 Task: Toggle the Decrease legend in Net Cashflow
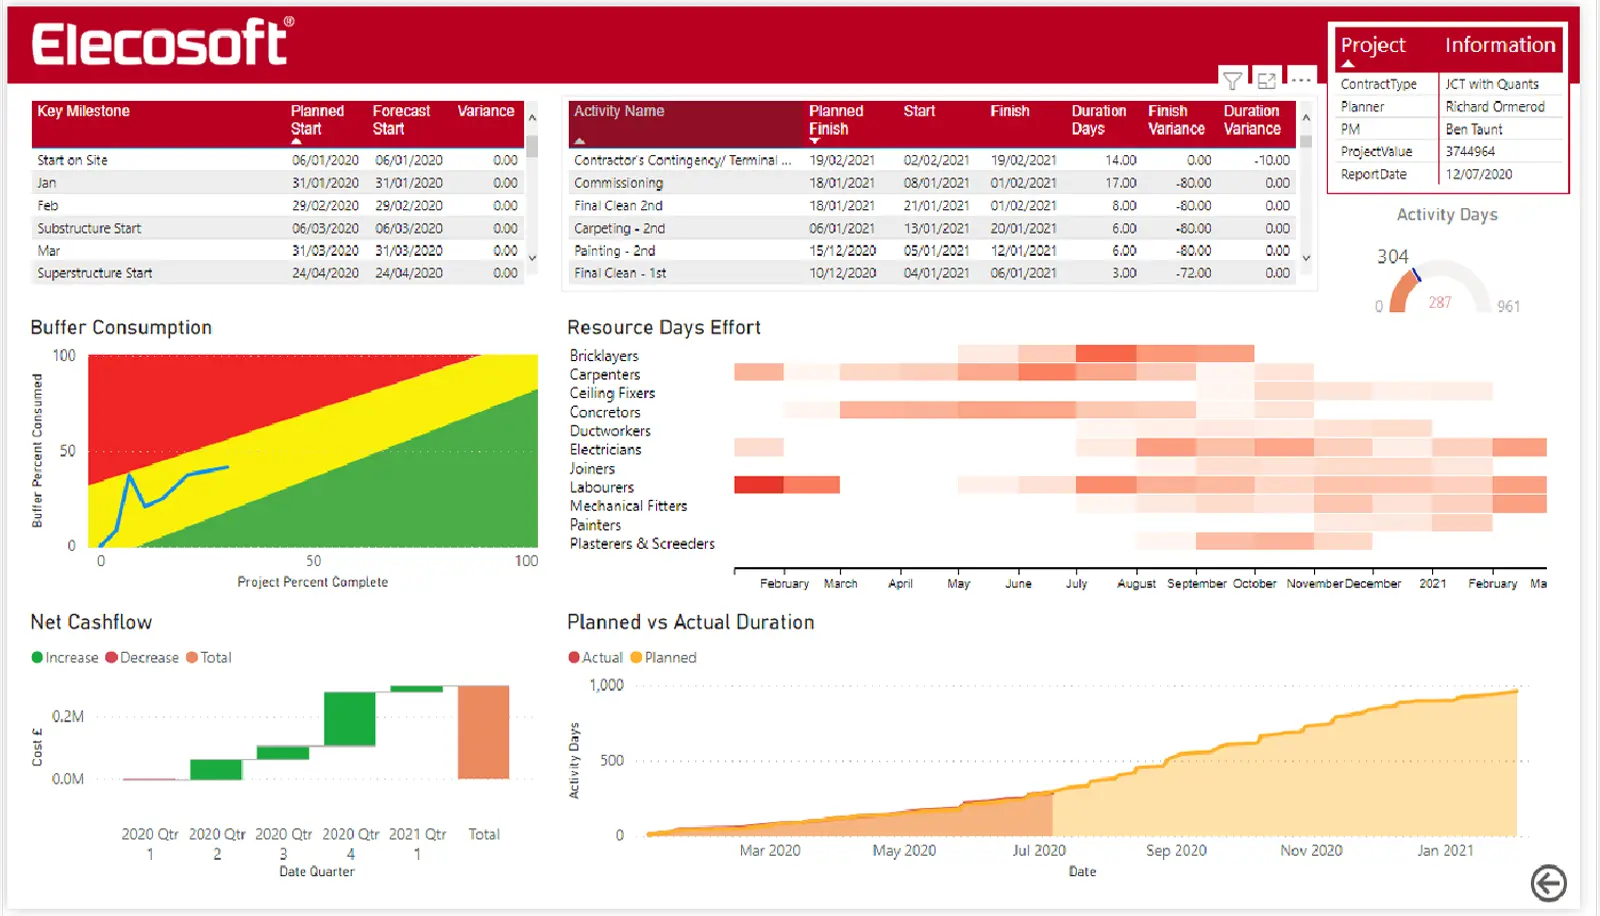[x=142, y=657]
